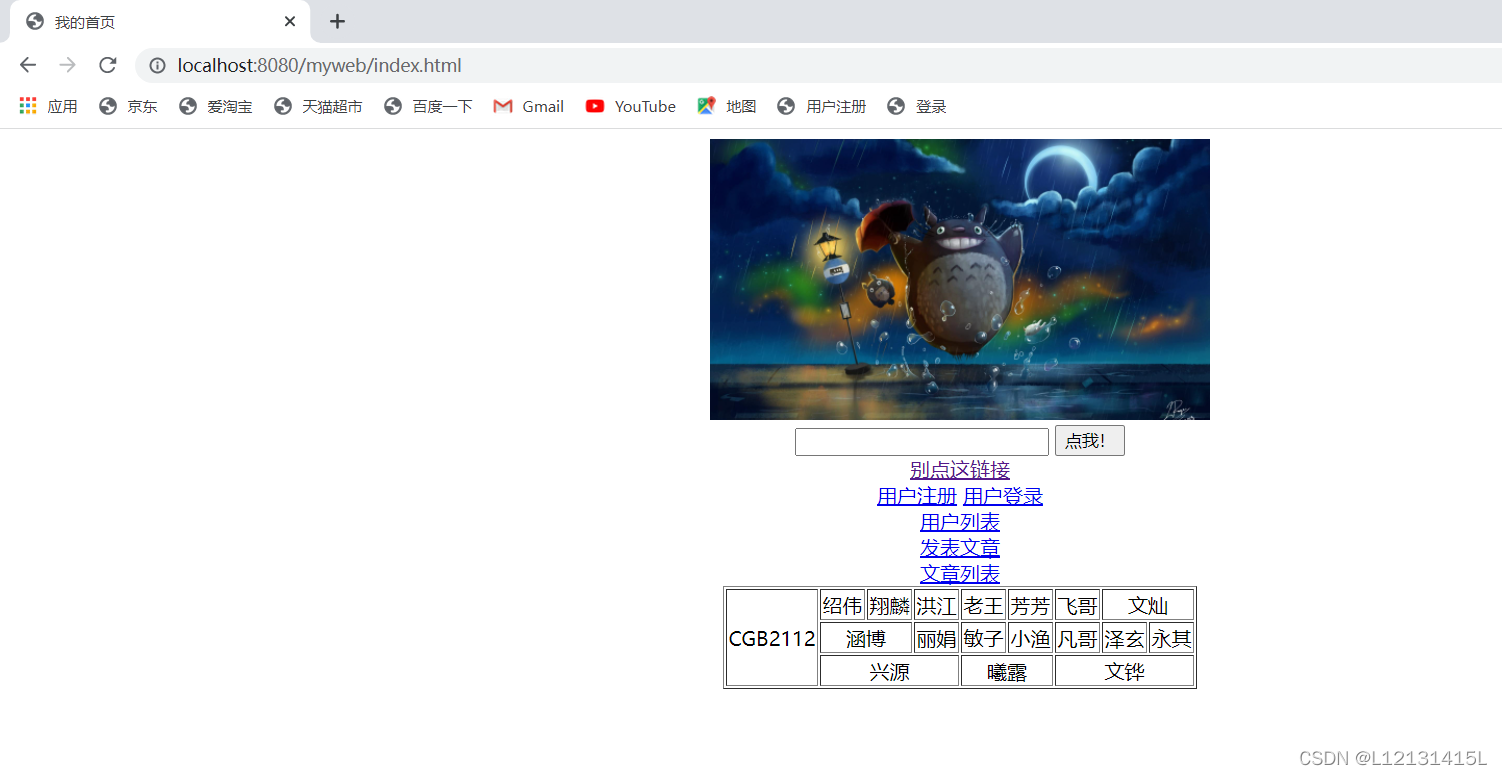This screenshot has height=775, width=1502.
Task: Open the 登录 bookmark
Action: click(917, 106)
